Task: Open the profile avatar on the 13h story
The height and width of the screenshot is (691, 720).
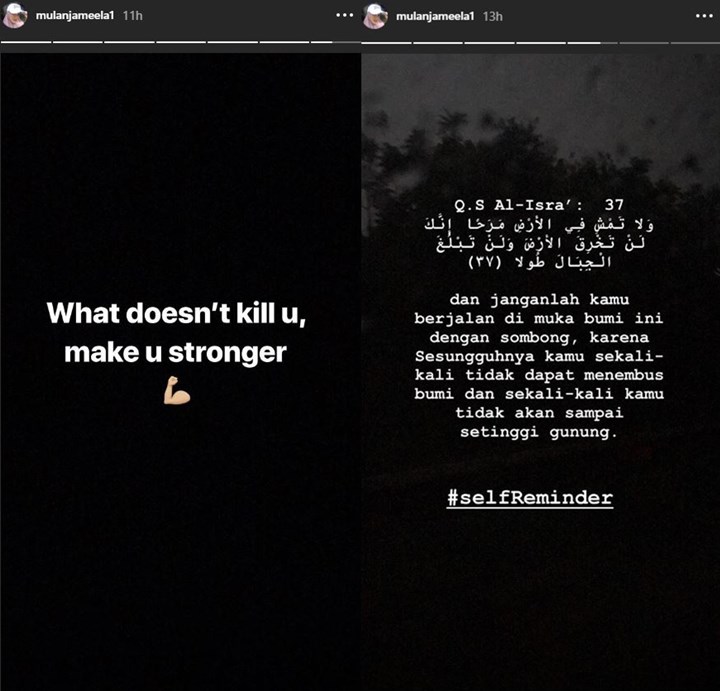Action: 375,16
